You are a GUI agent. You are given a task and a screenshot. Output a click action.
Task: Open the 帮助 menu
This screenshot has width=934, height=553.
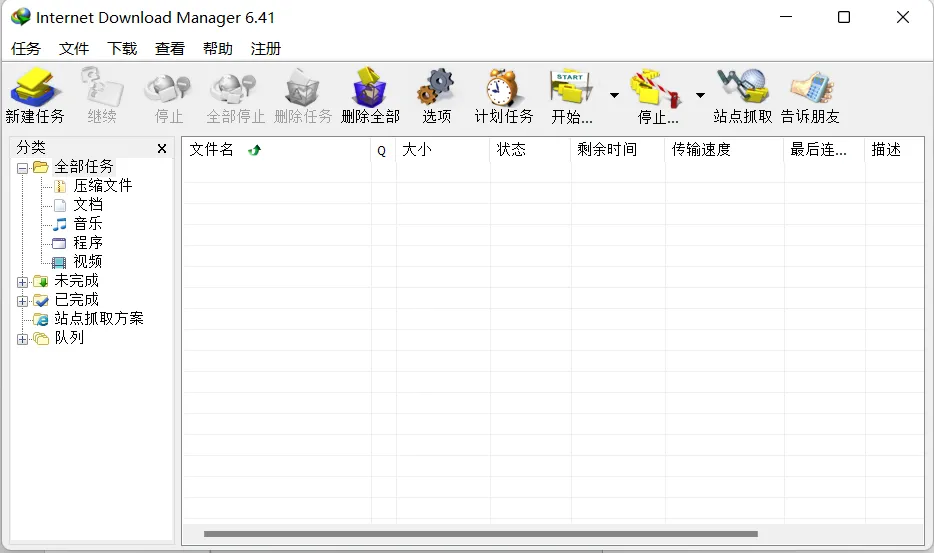pyautogui.click(x=217, y=48)
